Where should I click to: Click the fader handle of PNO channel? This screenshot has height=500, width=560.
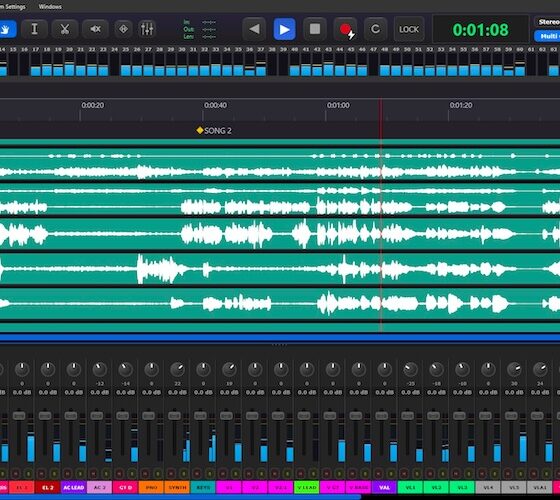(x=148, y=416)
